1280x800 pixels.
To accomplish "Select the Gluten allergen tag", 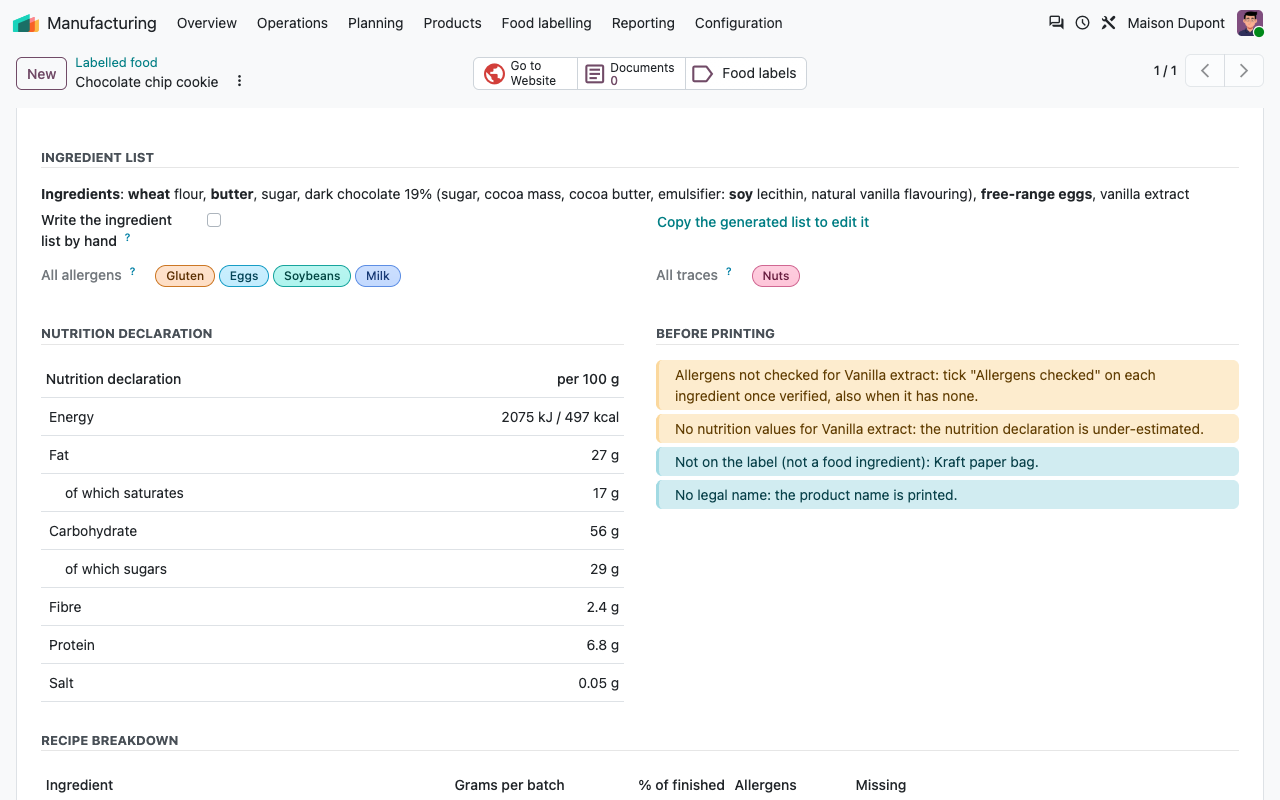I will pos(185,276).
